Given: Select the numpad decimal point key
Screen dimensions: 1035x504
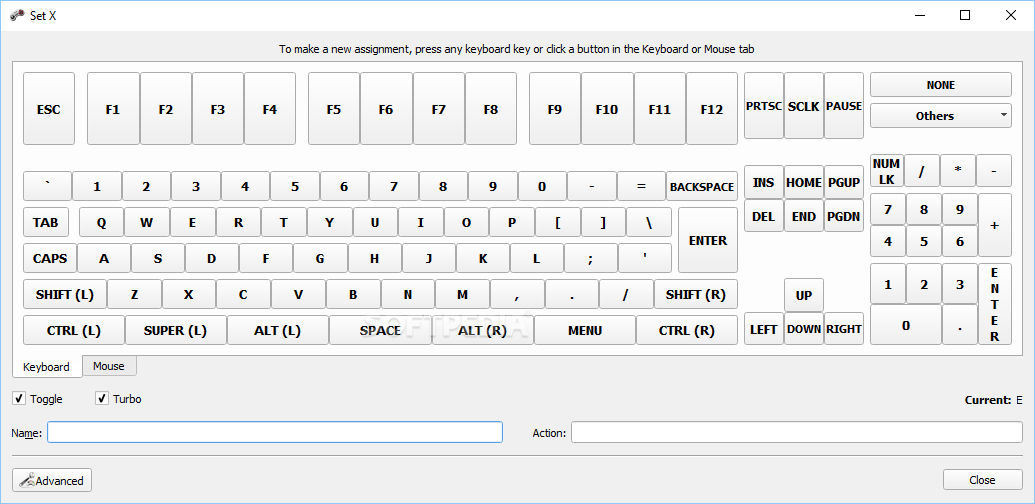Looking at the screenshot, I should [x=960, y=325].
